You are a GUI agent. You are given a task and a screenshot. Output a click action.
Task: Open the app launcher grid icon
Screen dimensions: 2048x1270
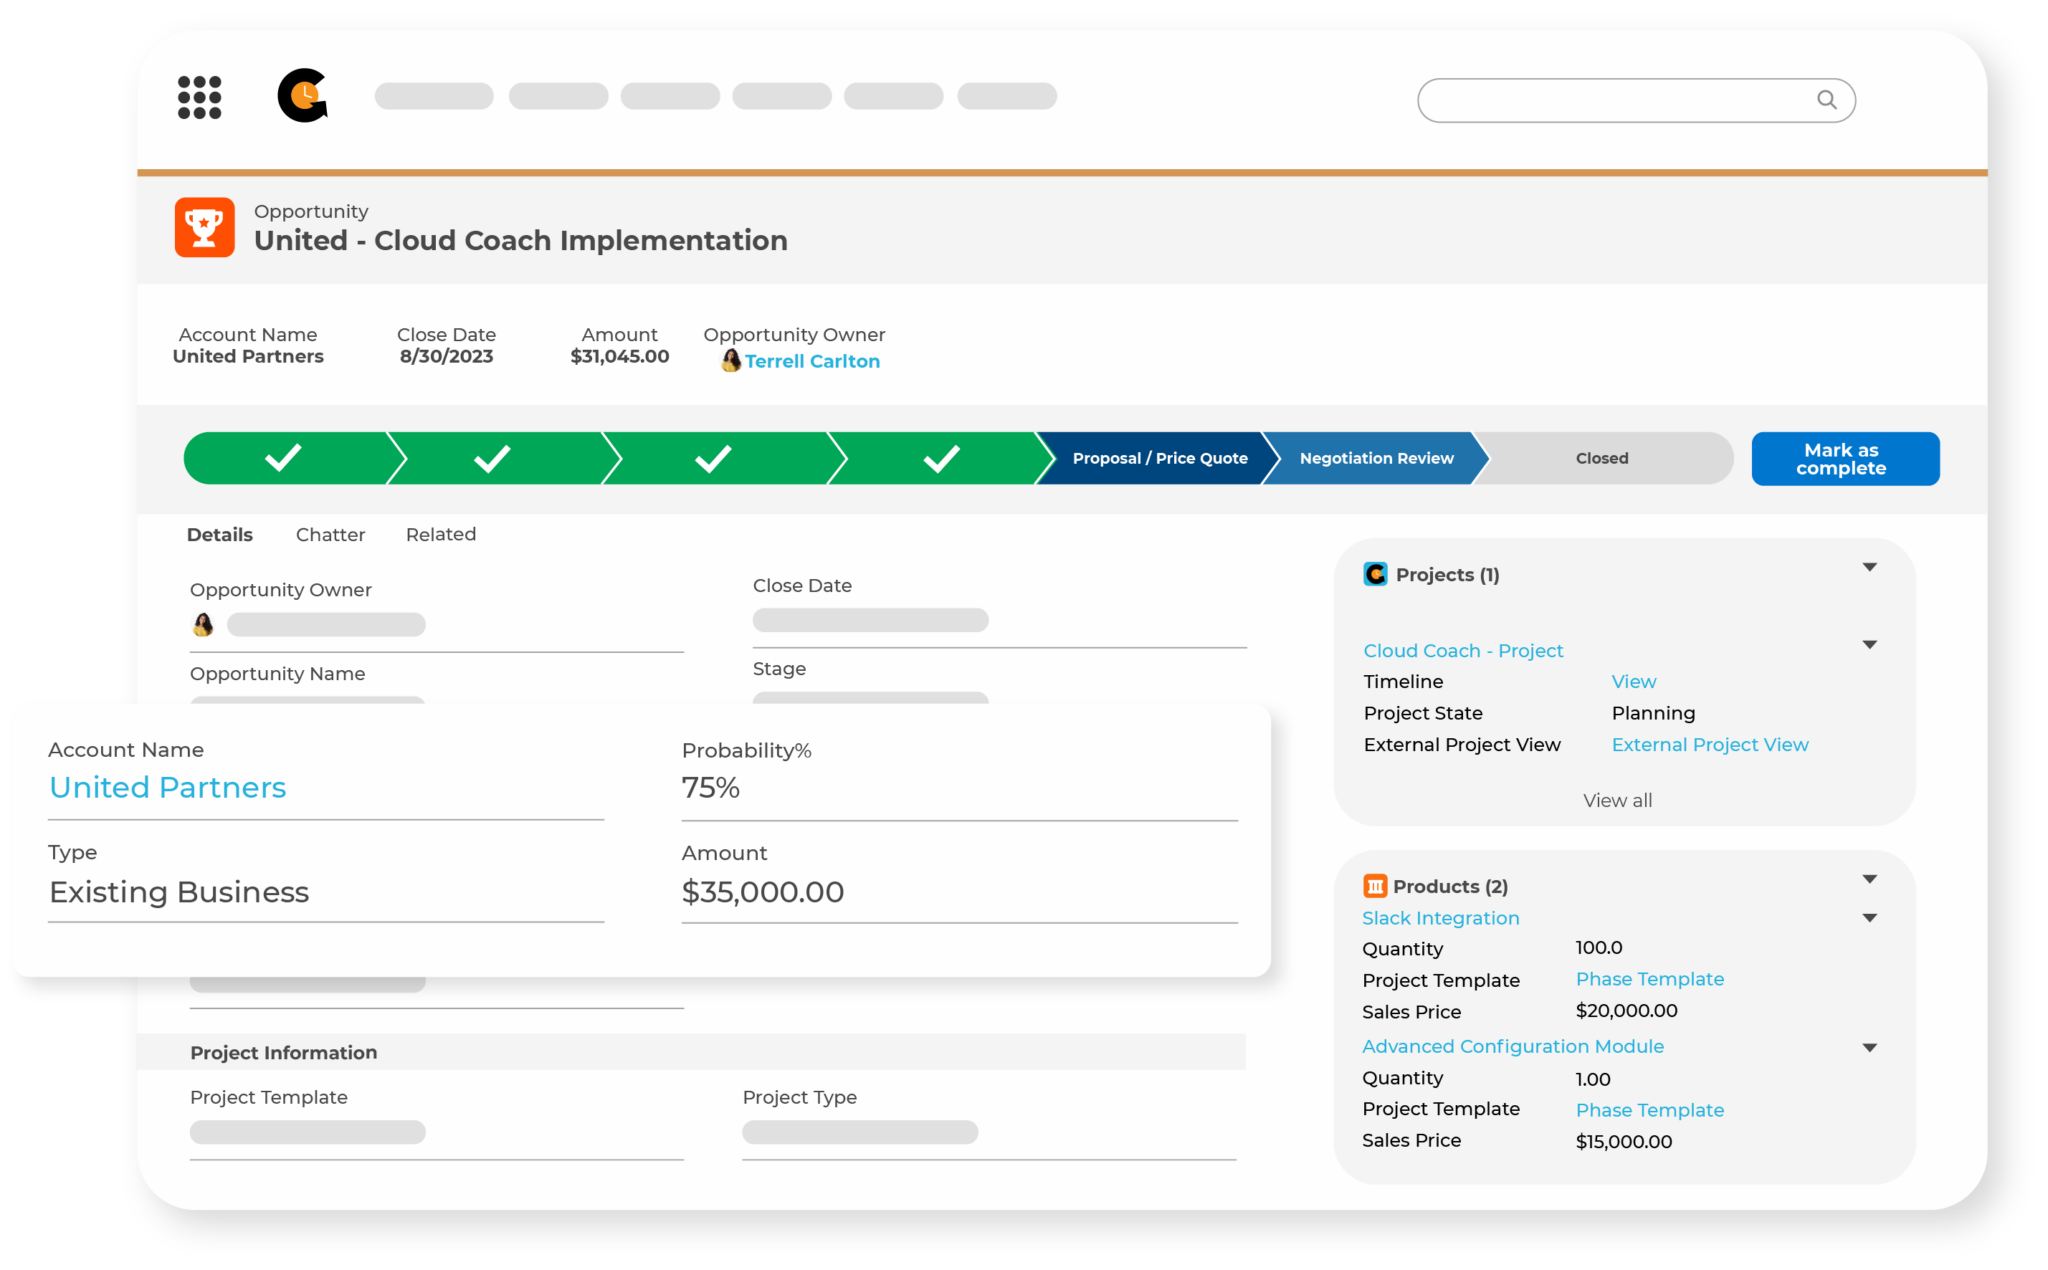click(x=199, y=97)
